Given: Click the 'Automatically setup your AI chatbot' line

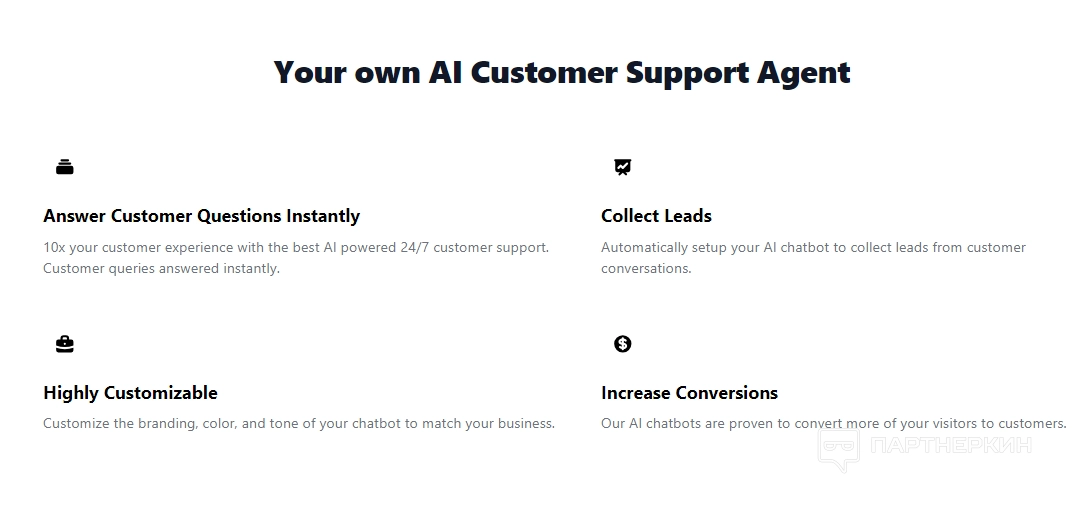Looking at the screenshot, I should click(813, 247).
